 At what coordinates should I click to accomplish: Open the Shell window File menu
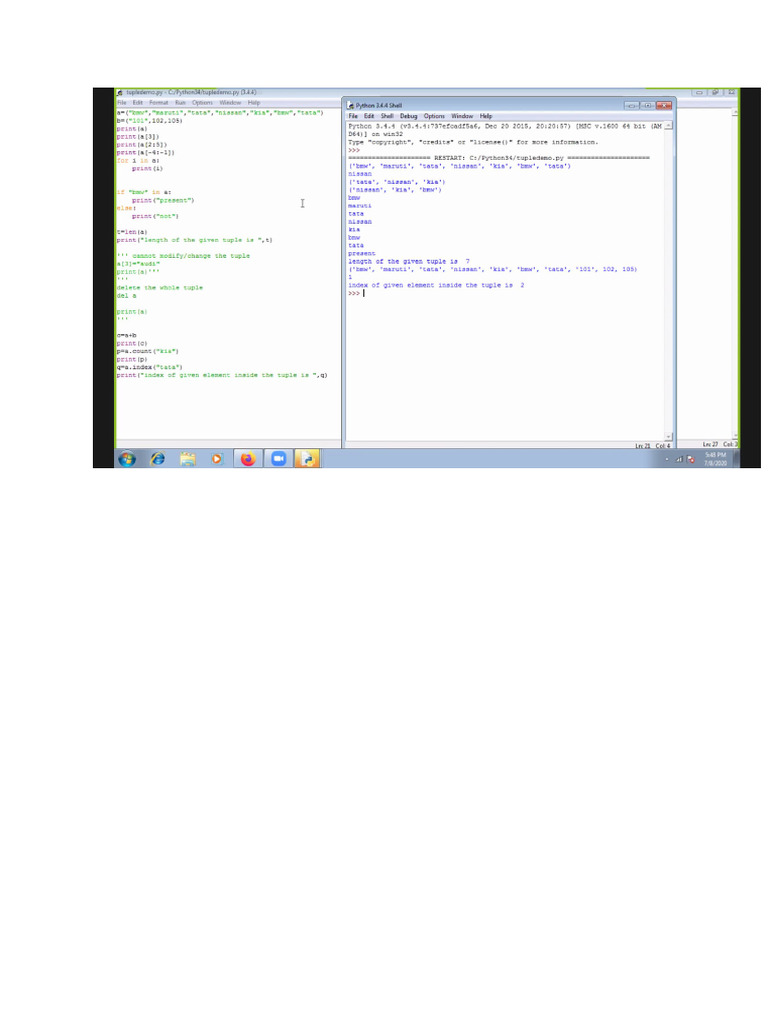353,116
